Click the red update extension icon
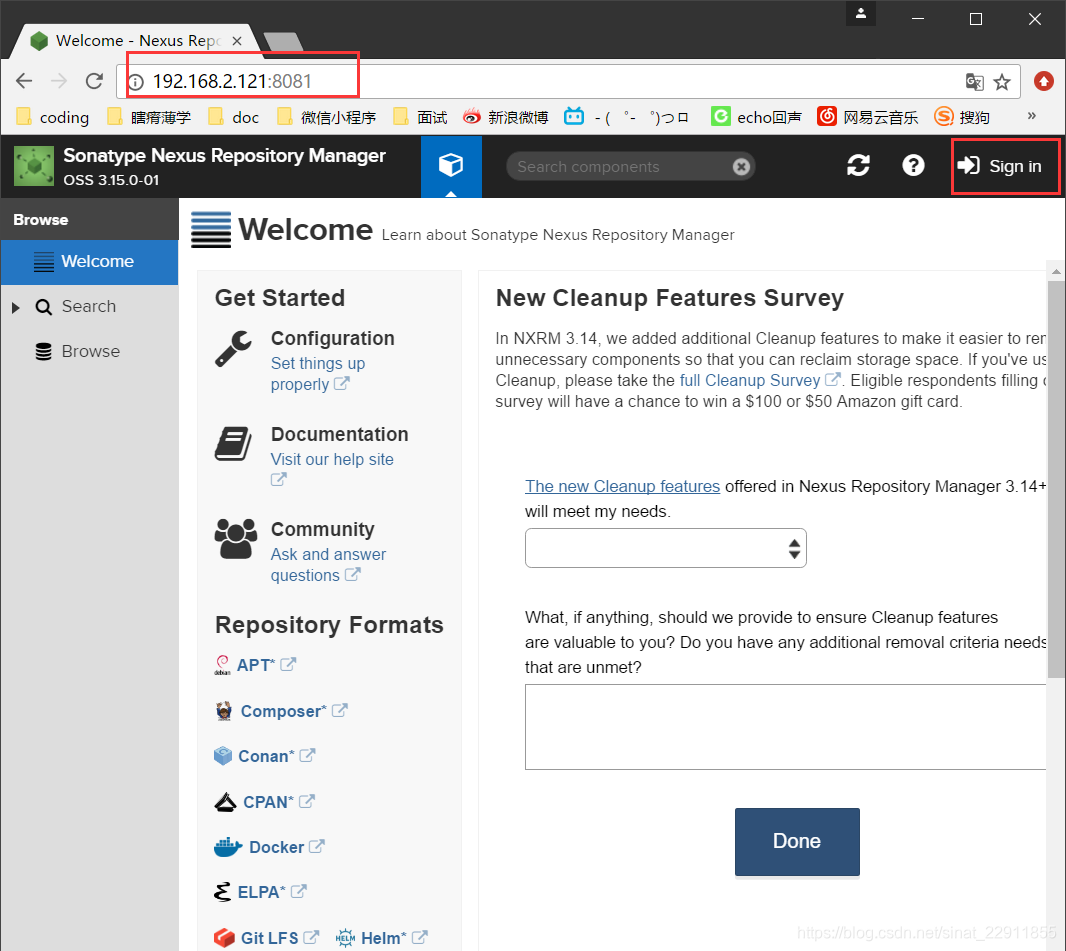 tap(1044, 82)
